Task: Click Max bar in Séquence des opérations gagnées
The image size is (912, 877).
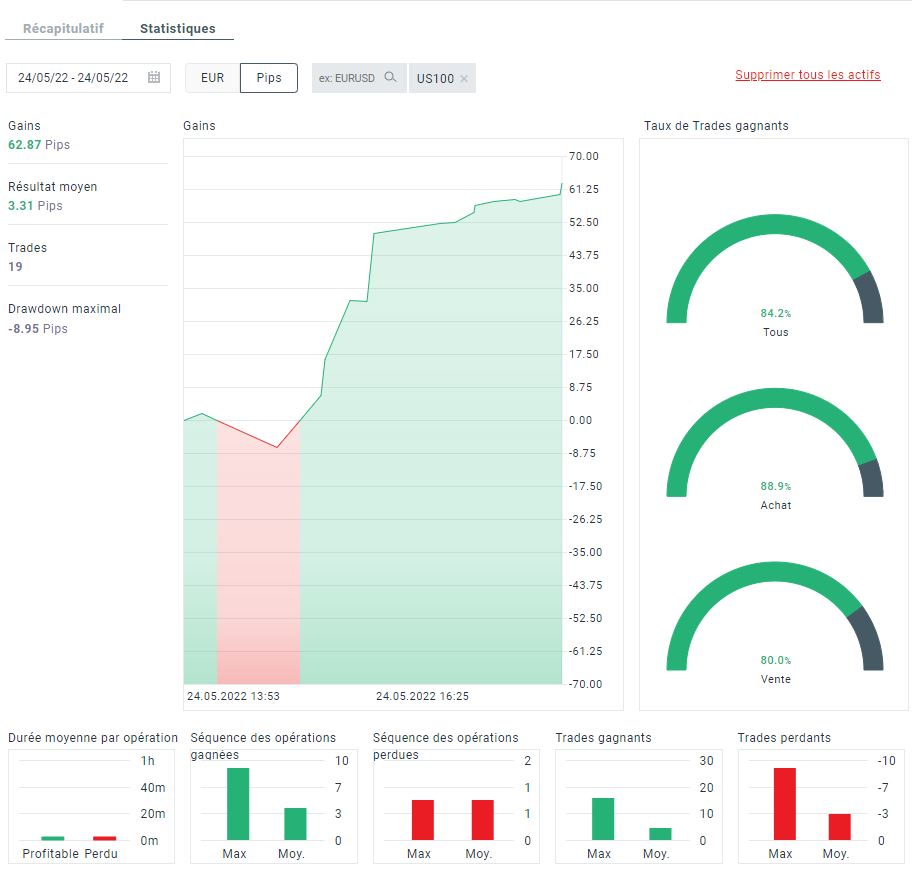Action: coord(238,804)
